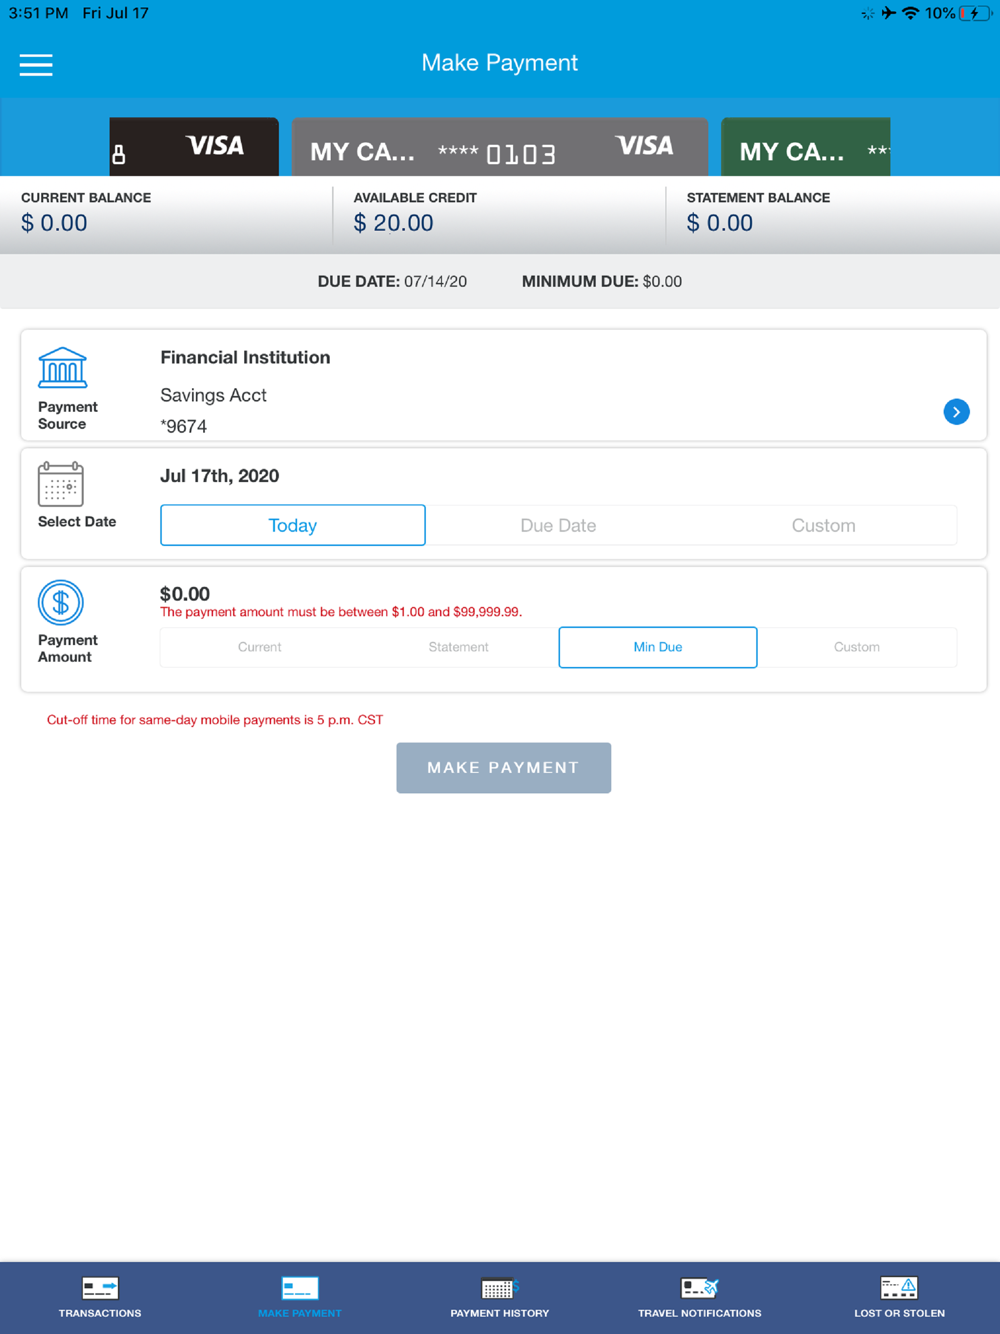Open the hamburger menu

click(36, 65)
